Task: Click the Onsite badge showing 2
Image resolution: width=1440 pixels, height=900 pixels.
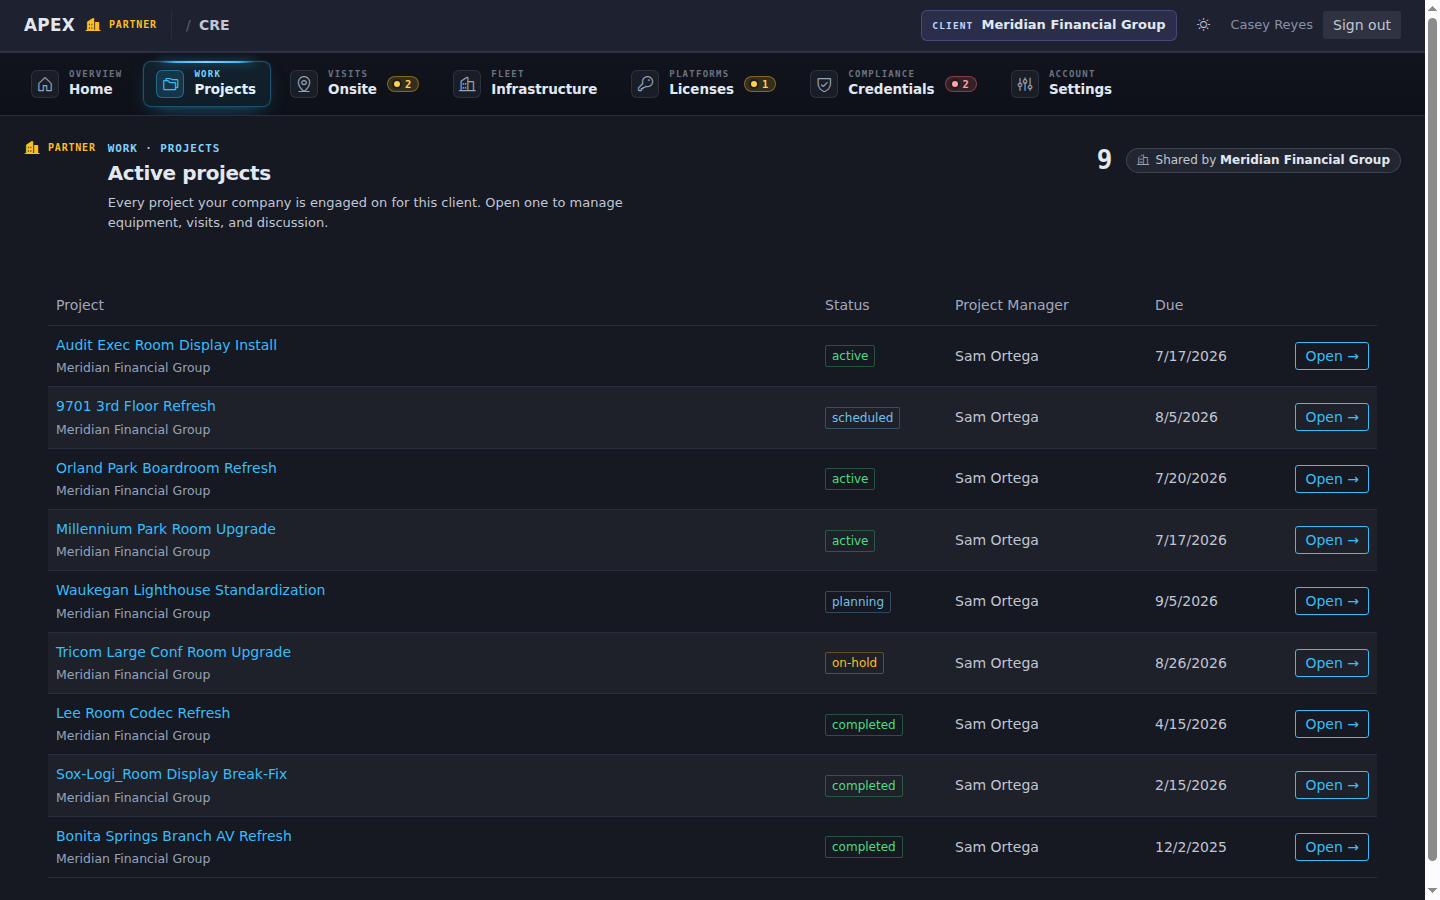Action: point(403,84)
